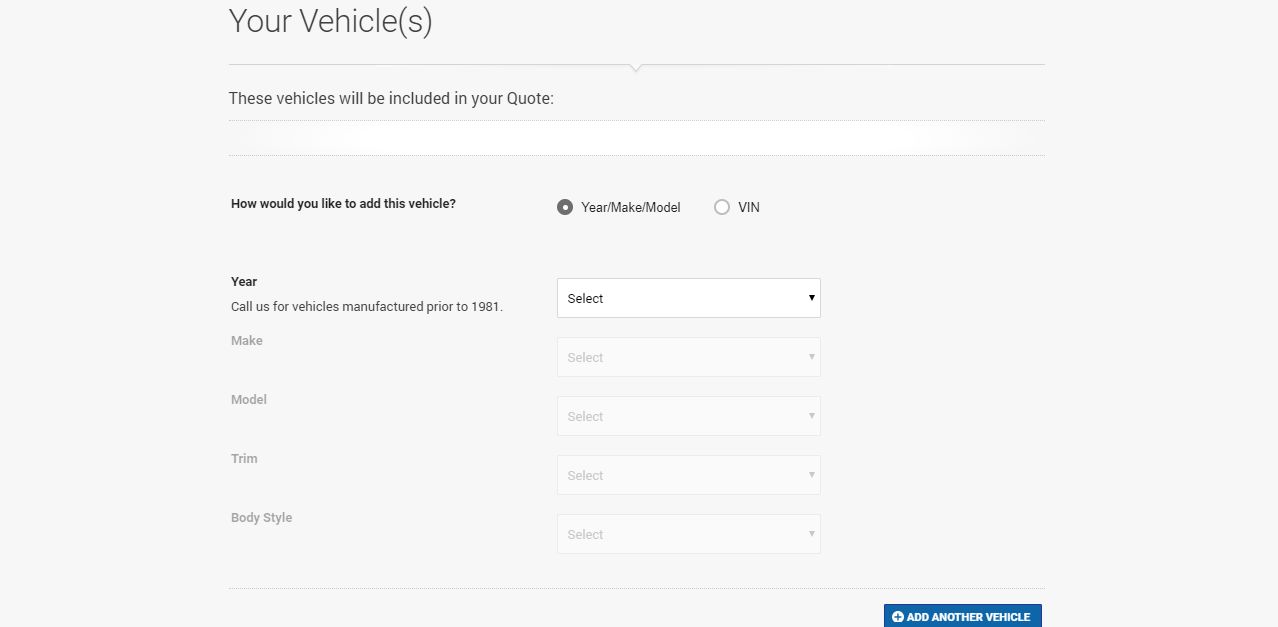Expand the Body Style select box
The width and height of the screenshot is (1278, 627).
tap(688, 534)
